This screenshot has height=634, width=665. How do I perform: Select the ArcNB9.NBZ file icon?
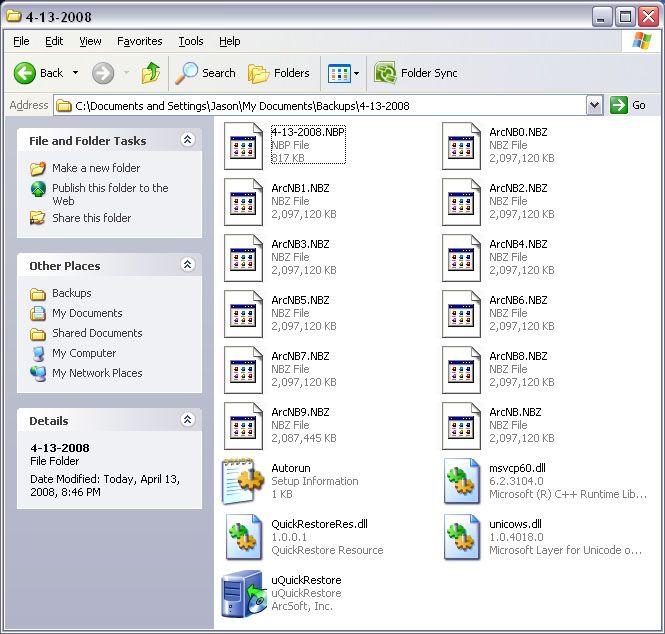[x=243, y=426]
